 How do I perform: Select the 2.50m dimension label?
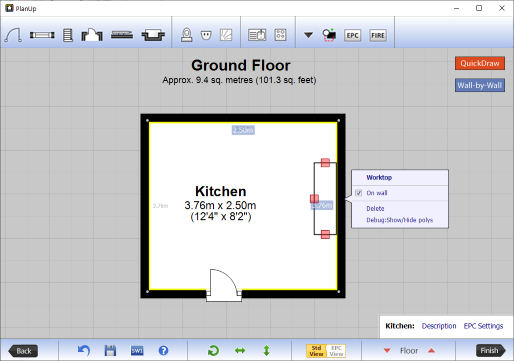[x=243, y=130]
